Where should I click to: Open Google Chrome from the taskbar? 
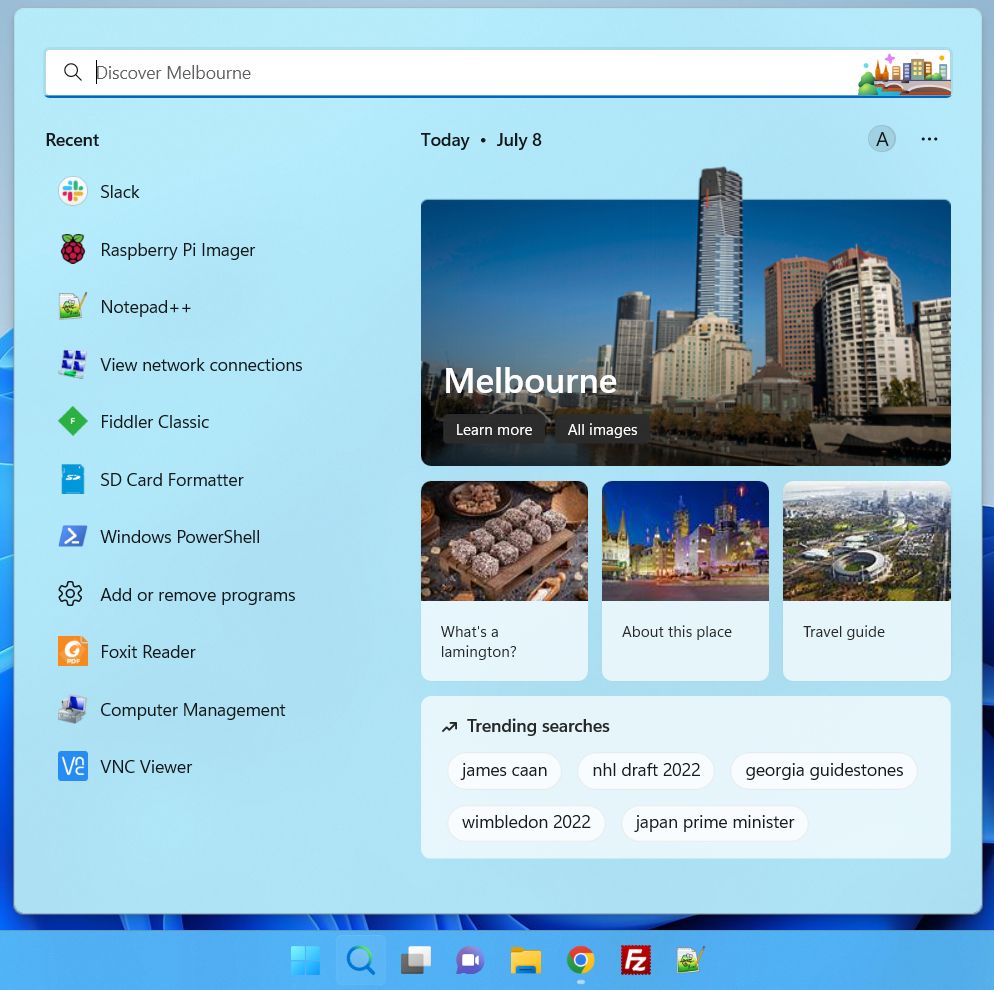coord(580,960)
